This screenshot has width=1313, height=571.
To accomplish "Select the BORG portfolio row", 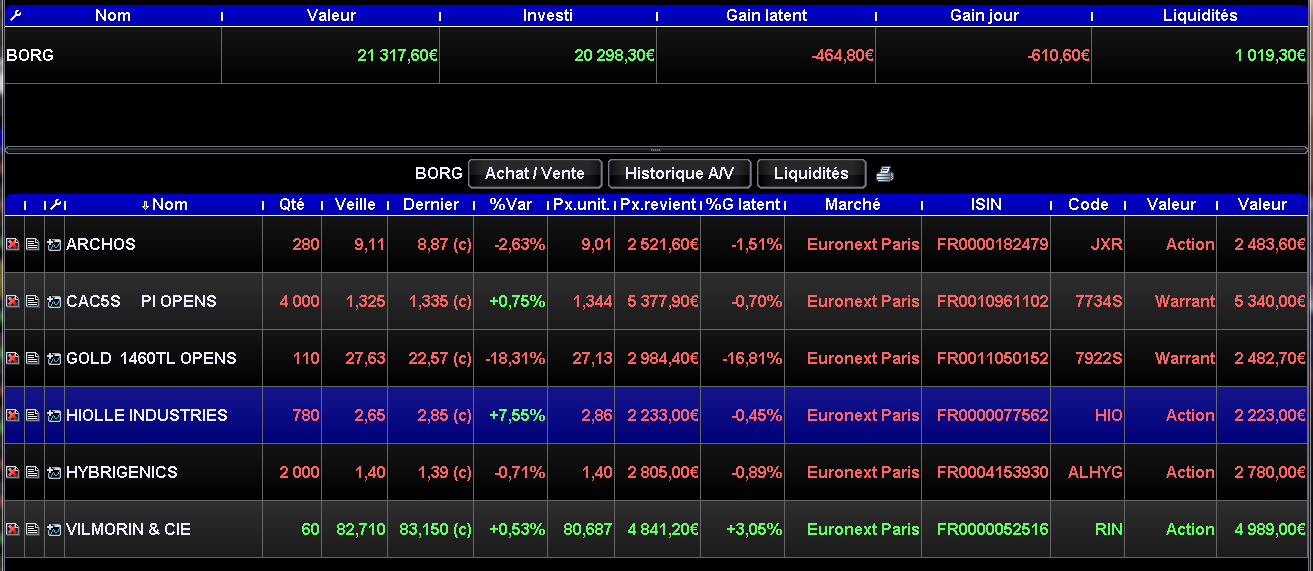I will (656, 56).
